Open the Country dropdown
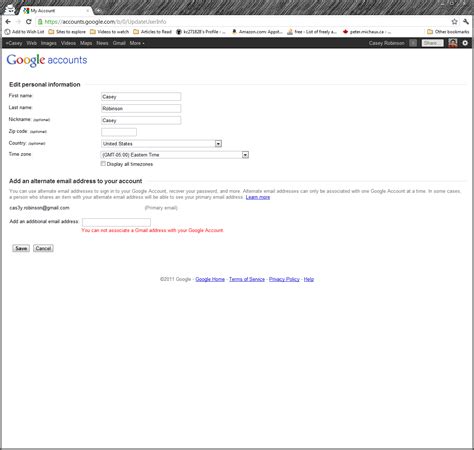Viewport: 474px width, 450px height. click(x=161, y=144)
